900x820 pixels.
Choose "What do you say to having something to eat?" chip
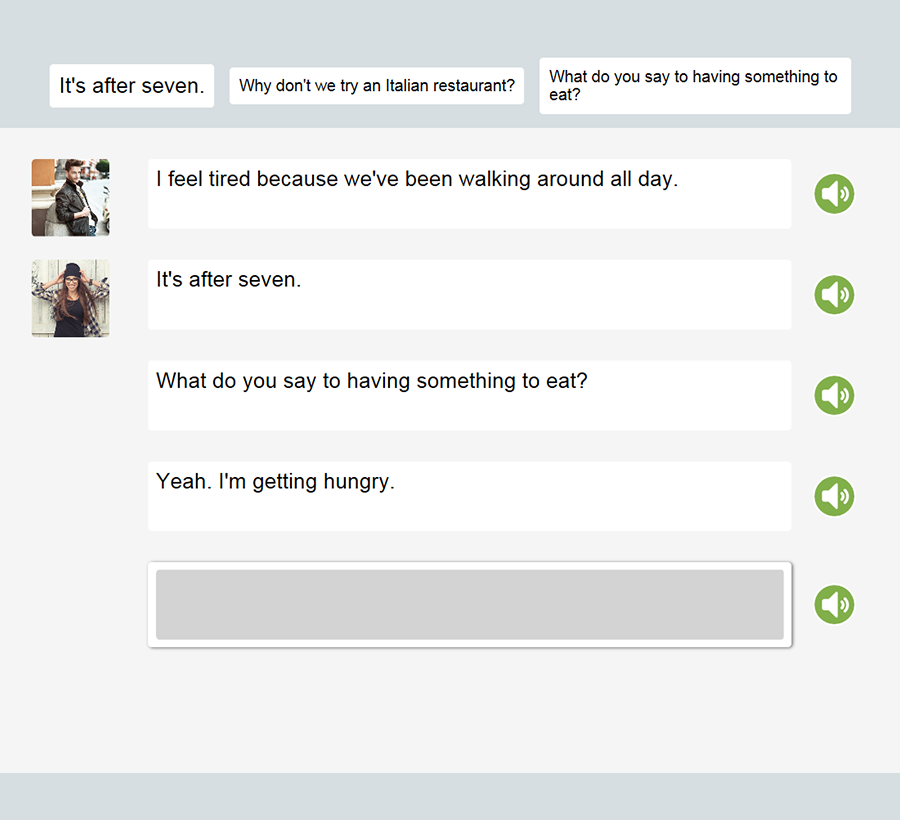(695, 86)
